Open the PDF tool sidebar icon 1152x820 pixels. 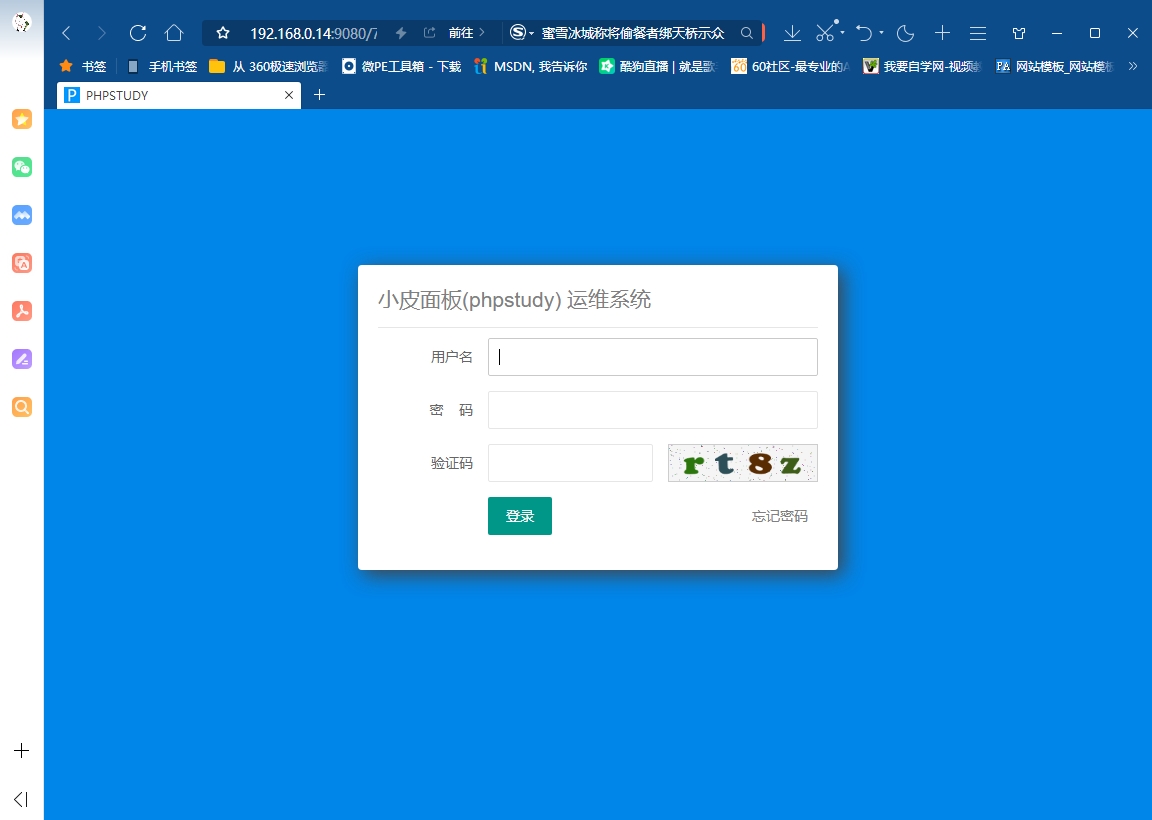point(22,311)
